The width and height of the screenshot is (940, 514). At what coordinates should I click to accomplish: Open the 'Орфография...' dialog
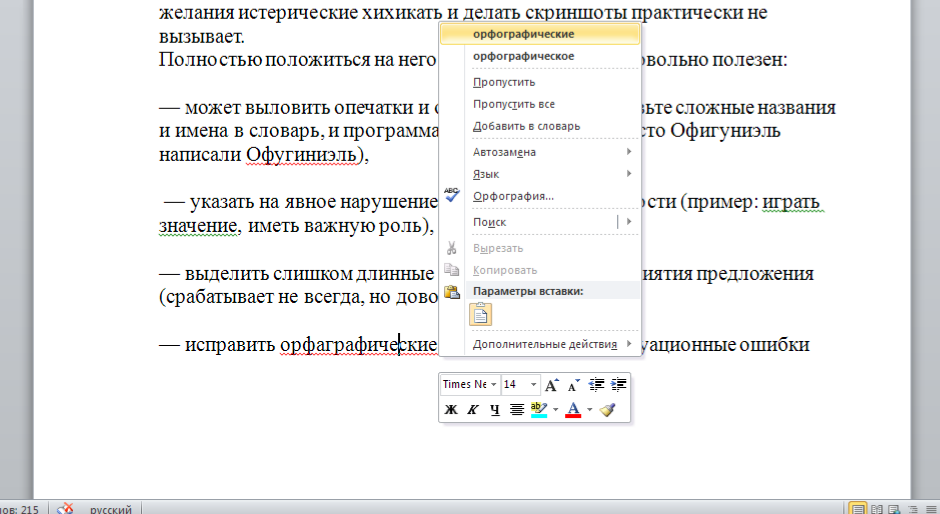(513, 196)
